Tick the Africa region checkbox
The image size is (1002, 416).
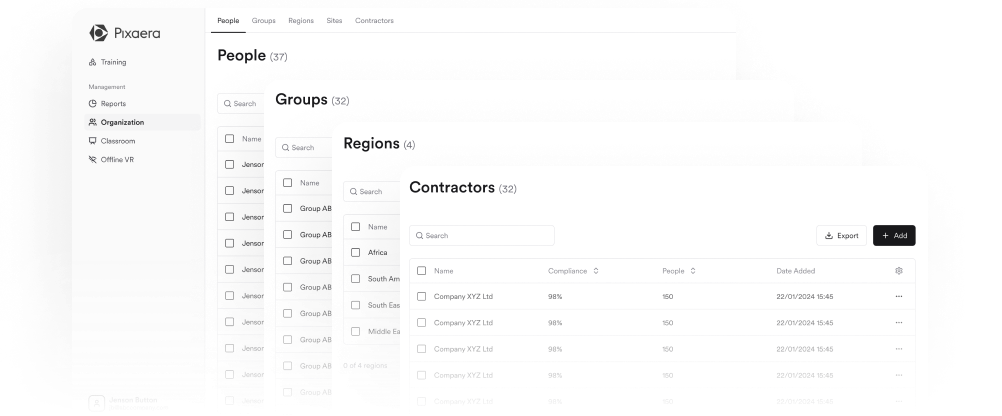pyautogui.click(x=355, y=253)
